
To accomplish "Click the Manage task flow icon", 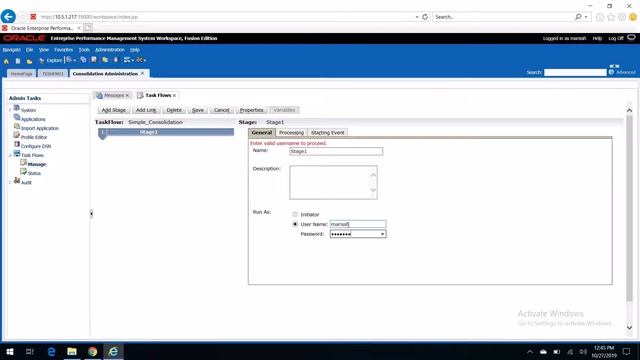I will [24, 163].
